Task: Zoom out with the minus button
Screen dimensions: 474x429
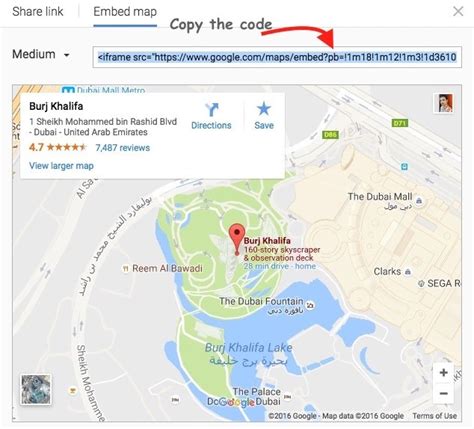Action: click(x=443, y=393)
